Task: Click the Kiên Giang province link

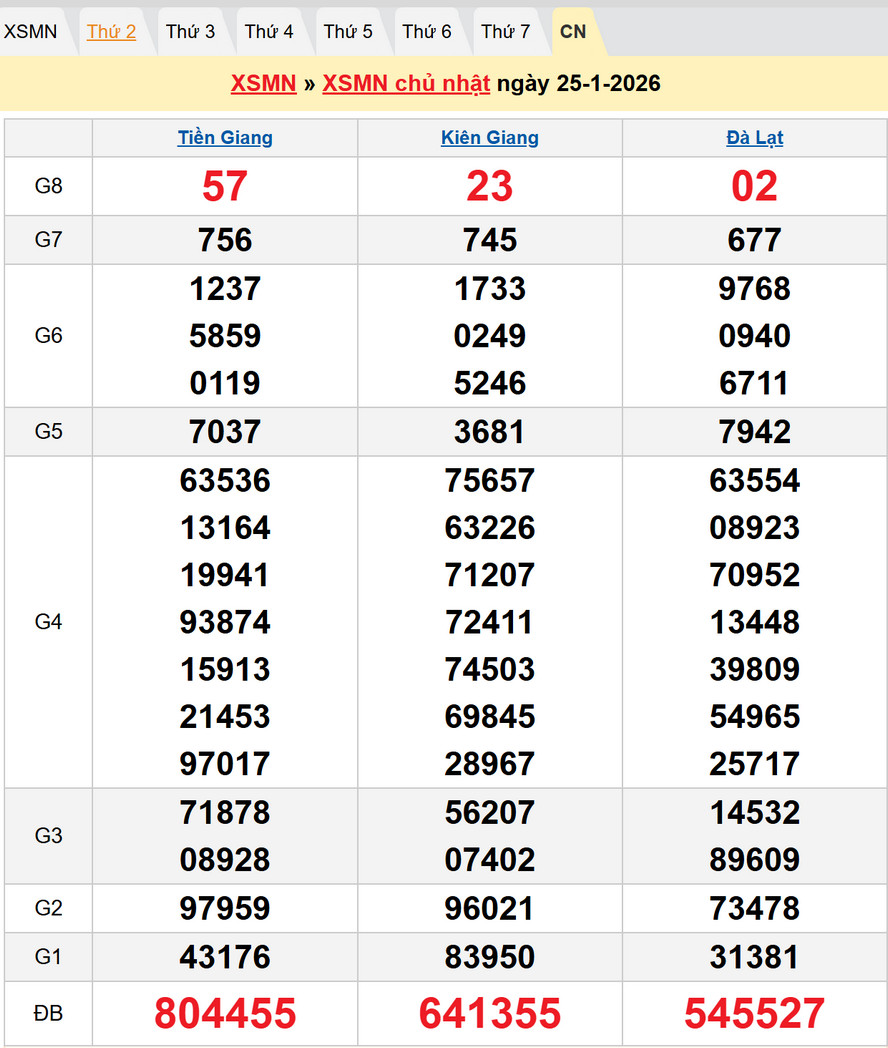Action: [x=490, y=138]
